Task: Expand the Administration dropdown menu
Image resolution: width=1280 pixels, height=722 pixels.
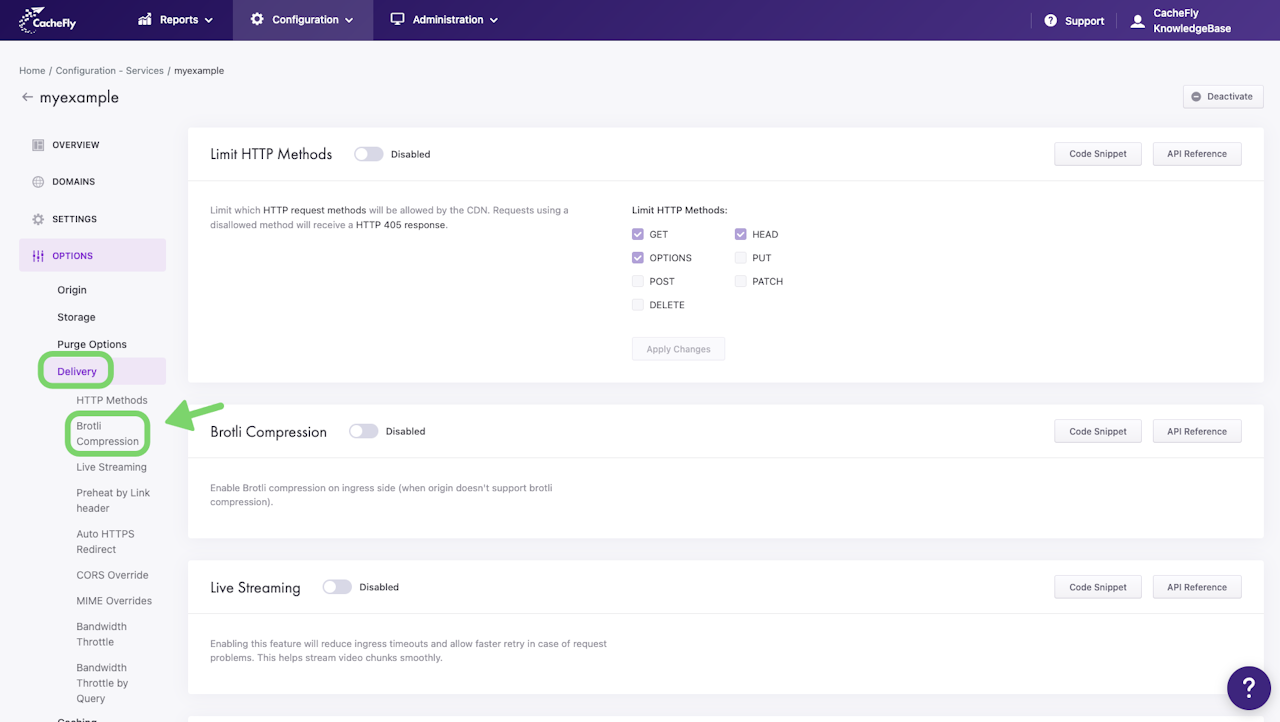Action: pyautogui.click(x=444, y=20)
